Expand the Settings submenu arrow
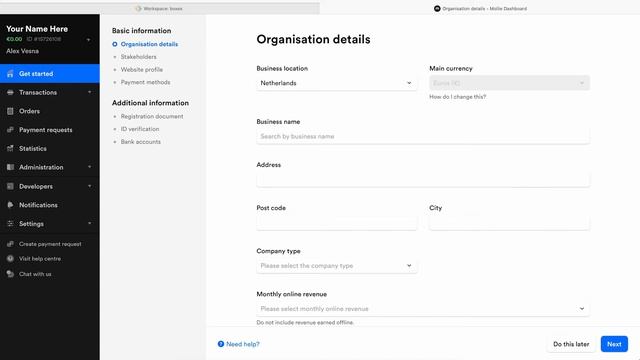The image size is (640, 360). click(x=89, y=224)
